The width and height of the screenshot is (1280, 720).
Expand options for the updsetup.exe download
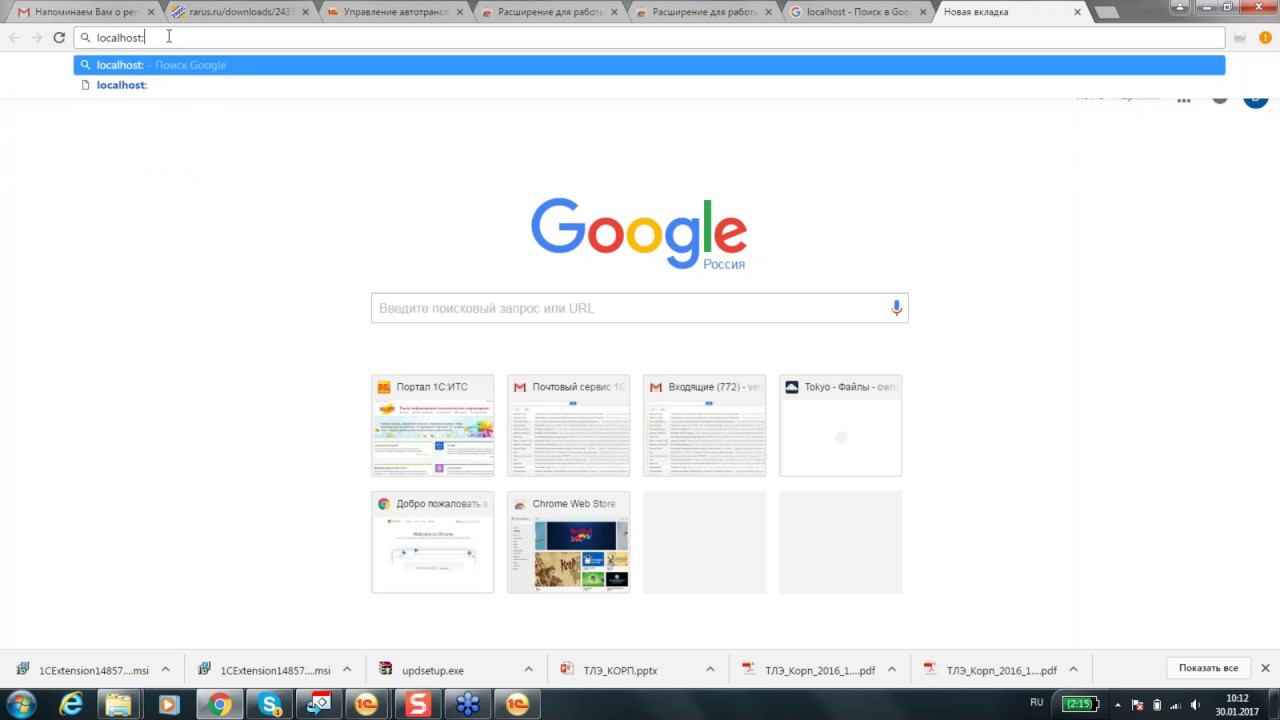[528, 670]
